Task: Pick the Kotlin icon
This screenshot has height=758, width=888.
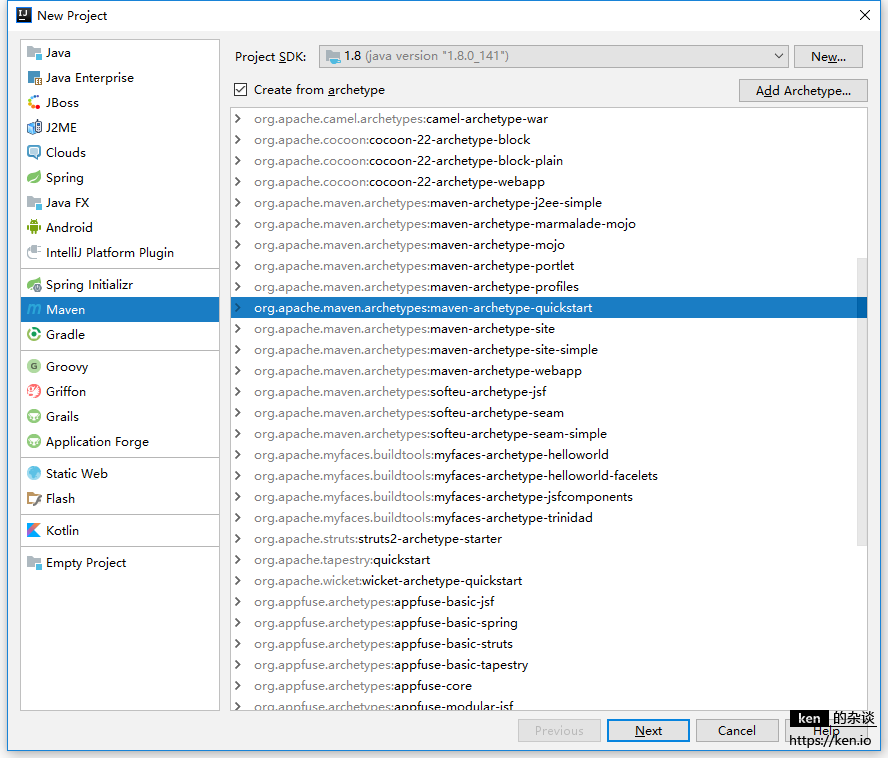Action: 34,530
